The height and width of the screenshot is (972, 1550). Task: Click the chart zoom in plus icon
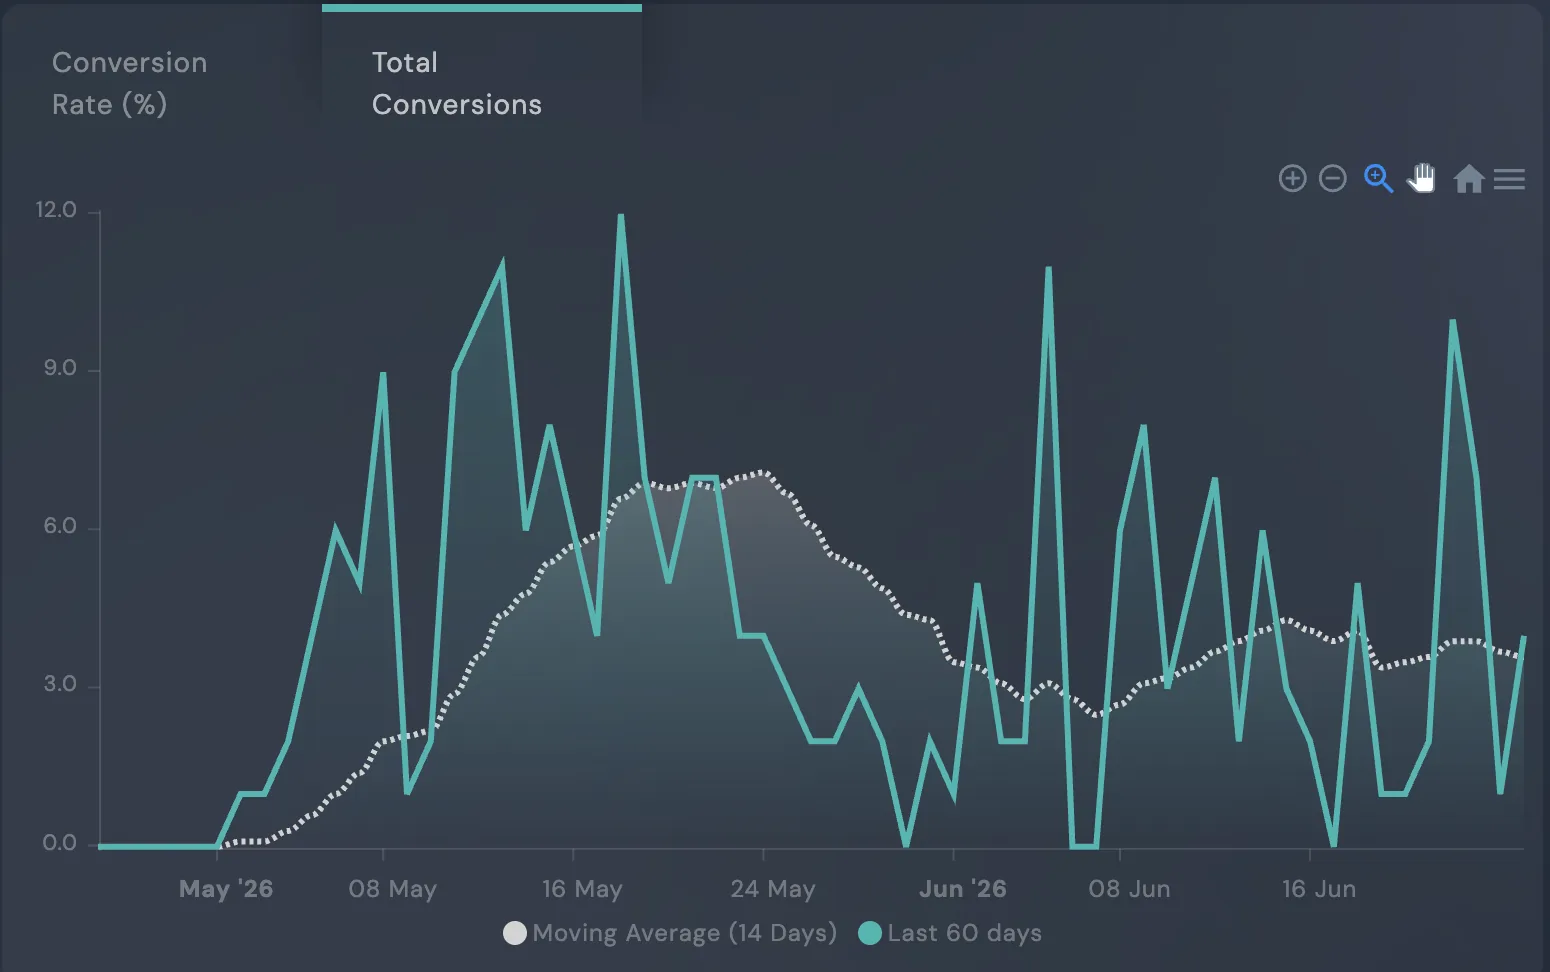tap(1292, 179)
